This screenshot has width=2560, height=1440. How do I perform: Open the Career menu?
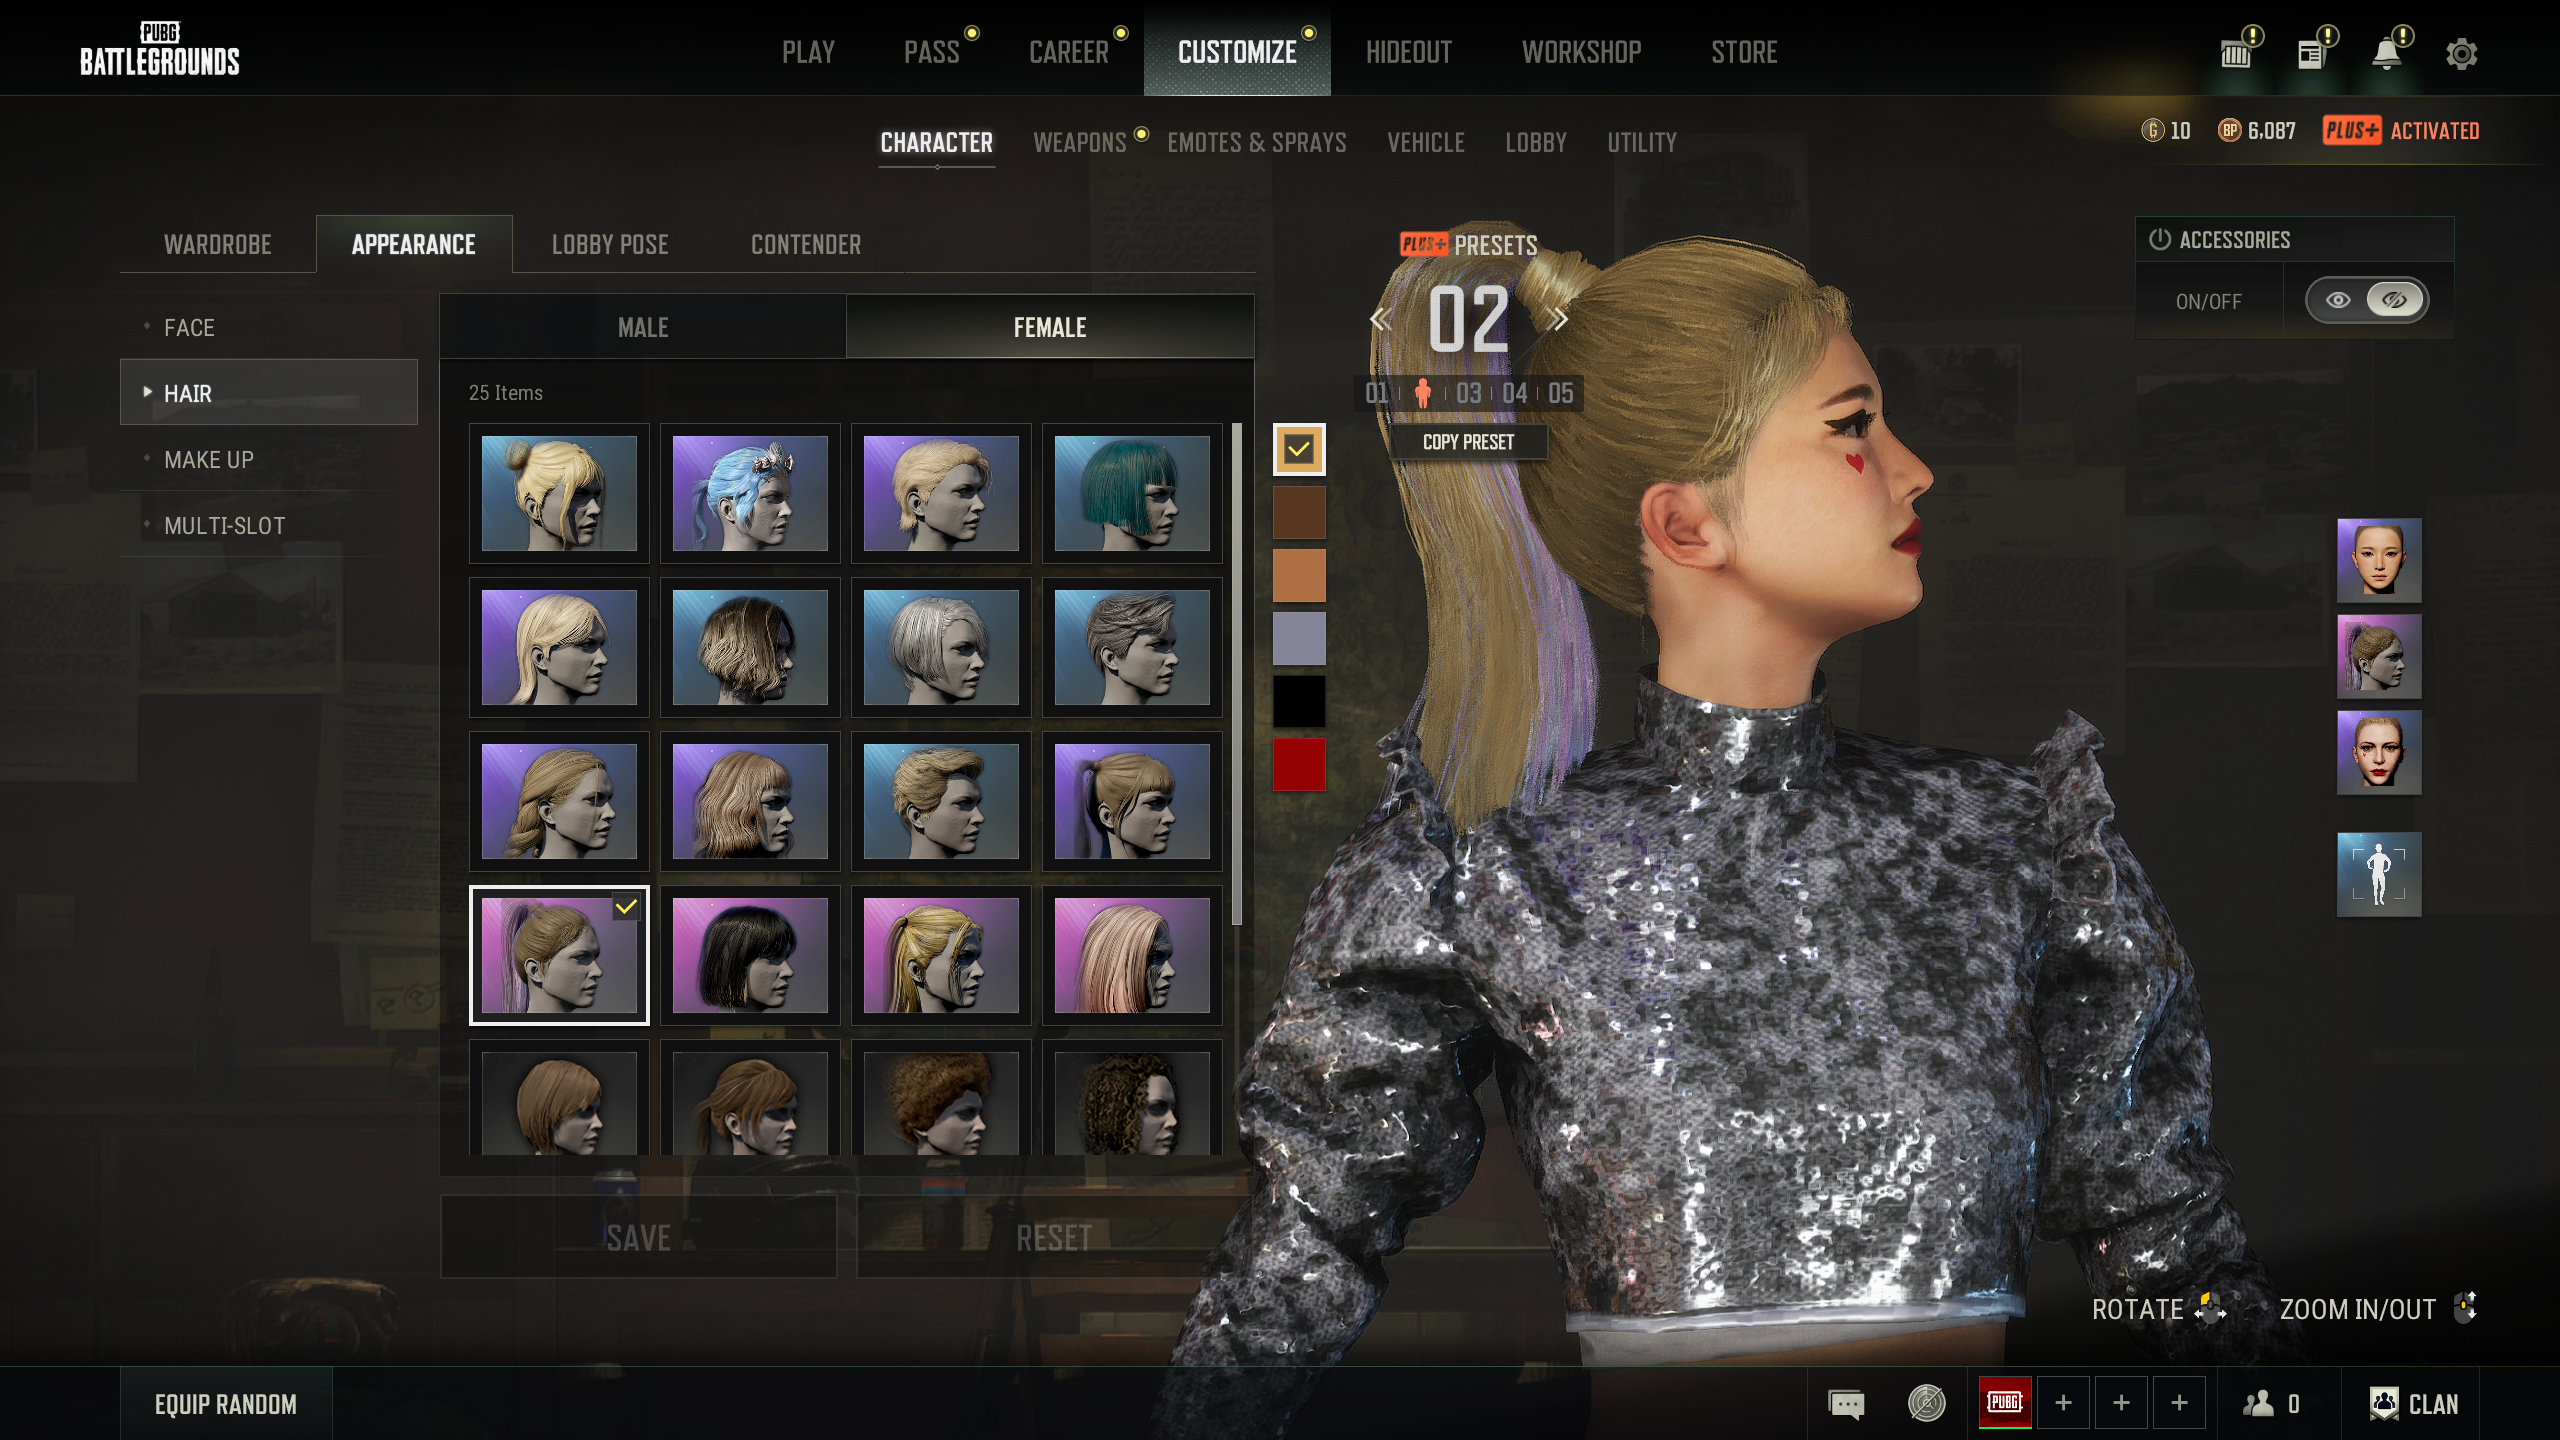click(x=1069, y=52)
